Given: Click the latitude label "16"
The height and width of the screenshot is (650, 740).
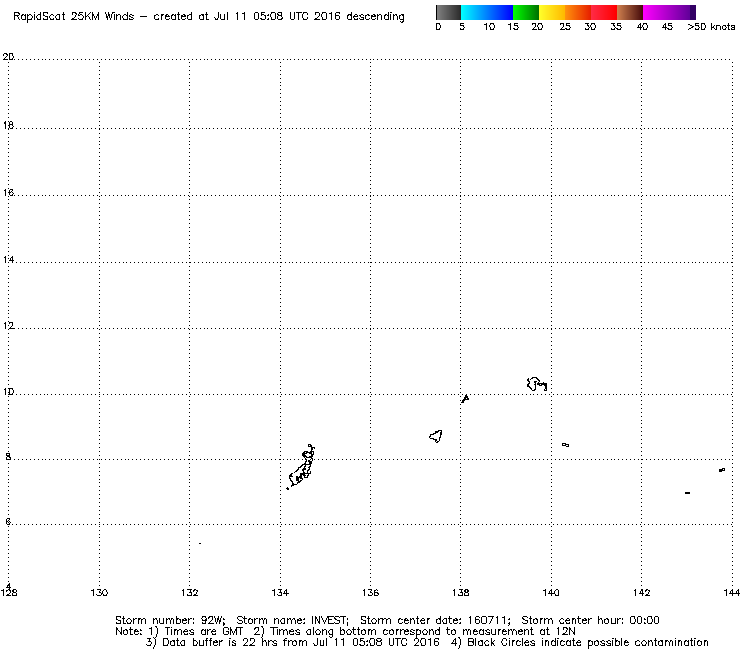Looking at the screenshot, I should pyautogui.click(x=8, y=193).
